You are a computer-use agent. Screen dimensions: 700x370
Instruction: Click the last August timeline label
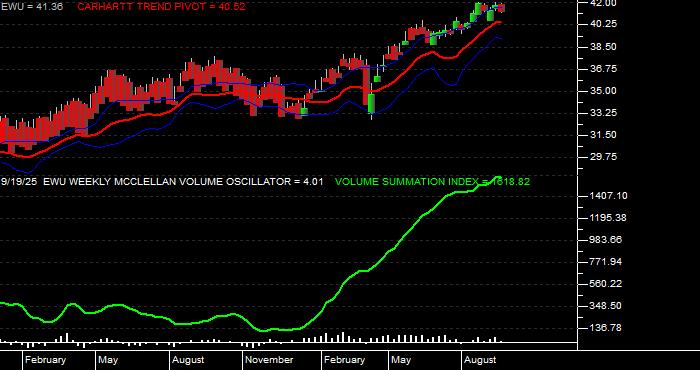[x=479, y=360]
